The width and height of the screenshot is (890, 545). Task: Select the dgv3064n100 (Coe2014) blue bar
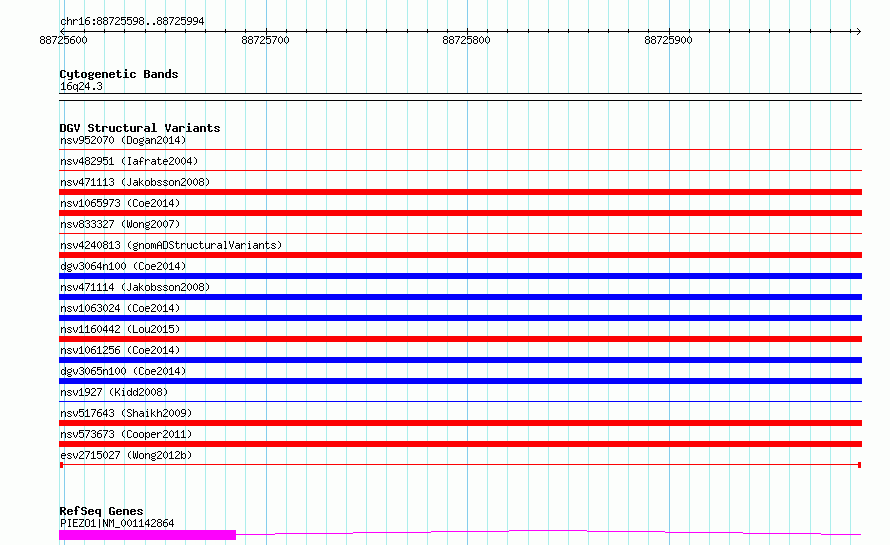[x=460, y=276]
